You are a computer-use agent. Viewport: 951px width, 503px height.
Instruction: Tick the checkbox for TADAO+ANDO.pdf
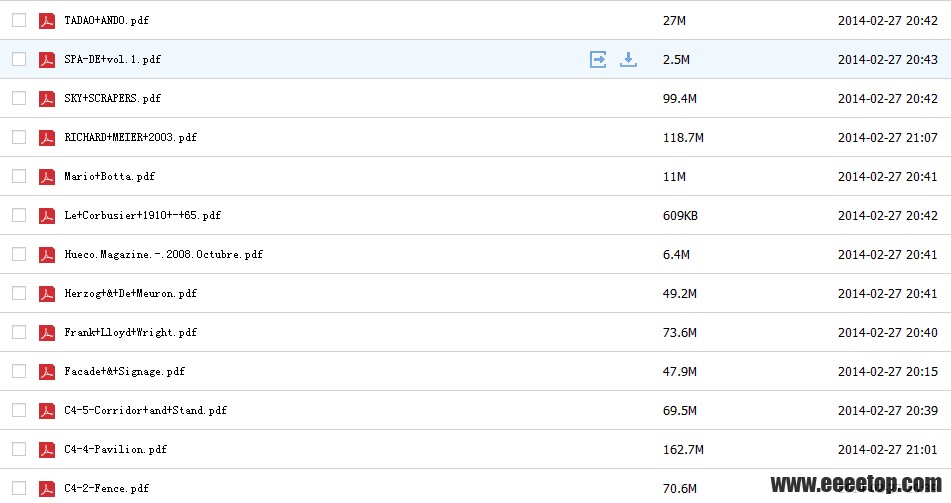point(19,20)
